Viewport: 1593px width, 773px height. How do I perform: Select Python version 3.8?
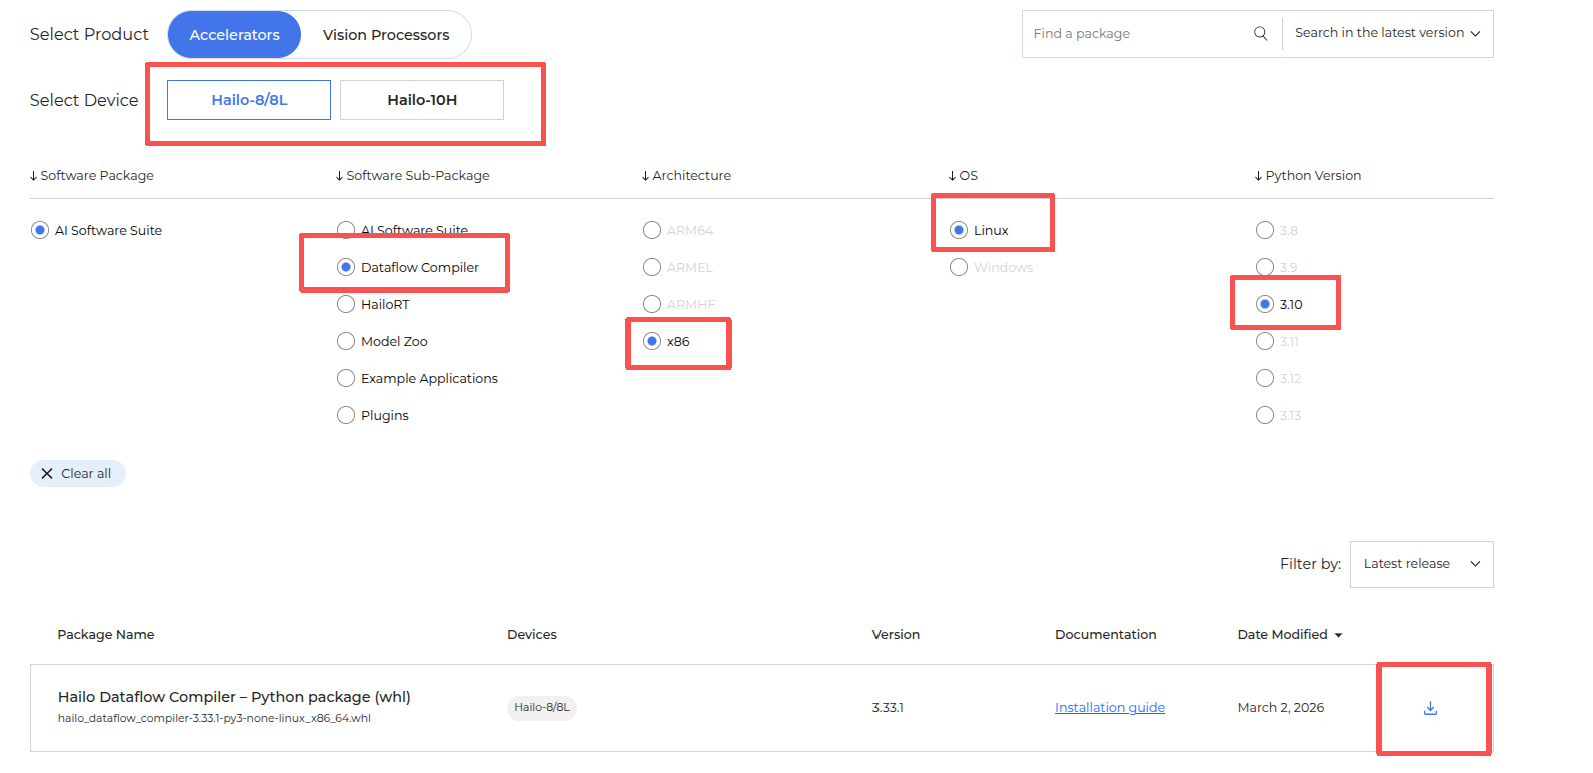tap(1265, 230)
